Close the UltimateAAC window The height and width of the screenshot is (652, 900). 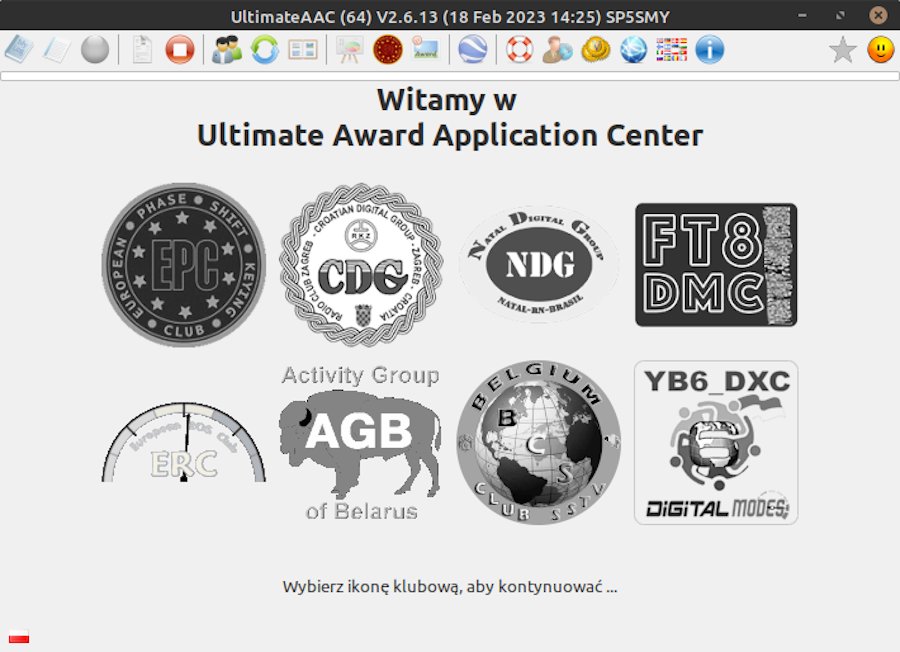(x=878, y=15)
